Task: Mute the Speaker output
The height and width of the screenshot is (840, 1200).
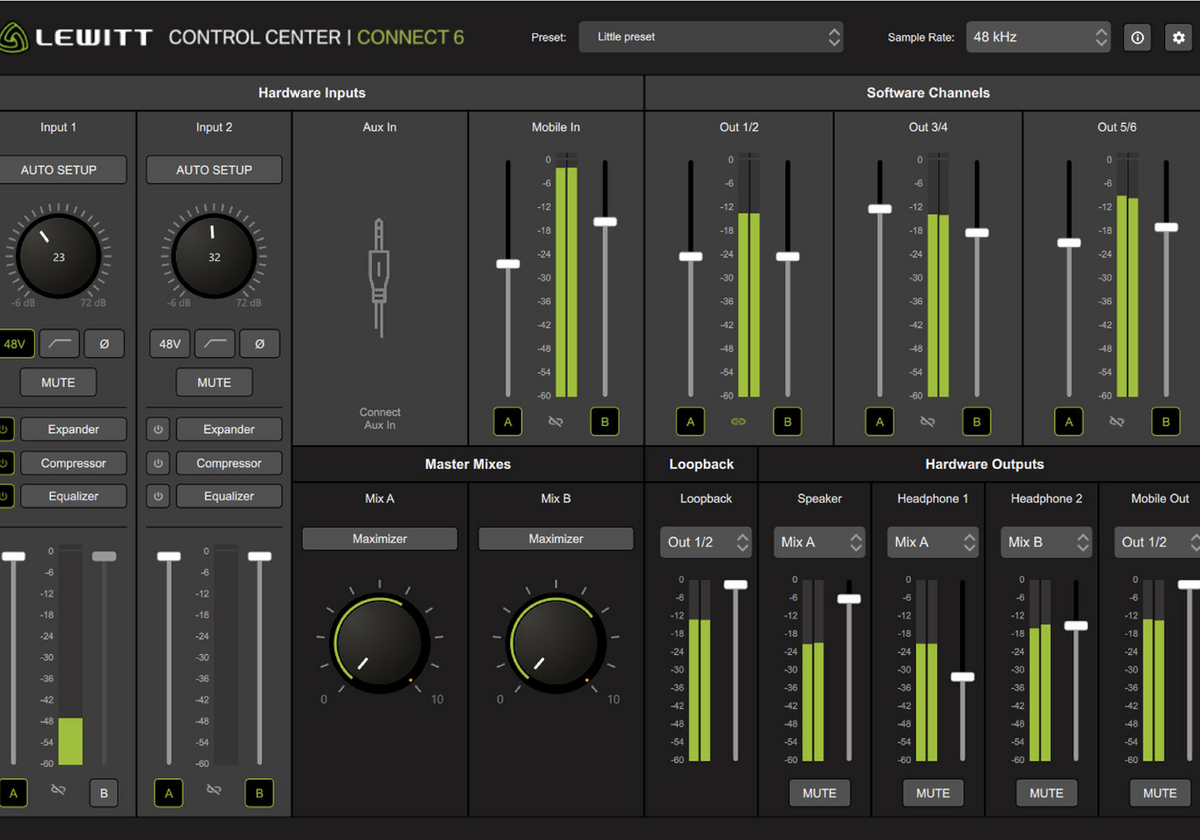Action: tap(820, 793)
